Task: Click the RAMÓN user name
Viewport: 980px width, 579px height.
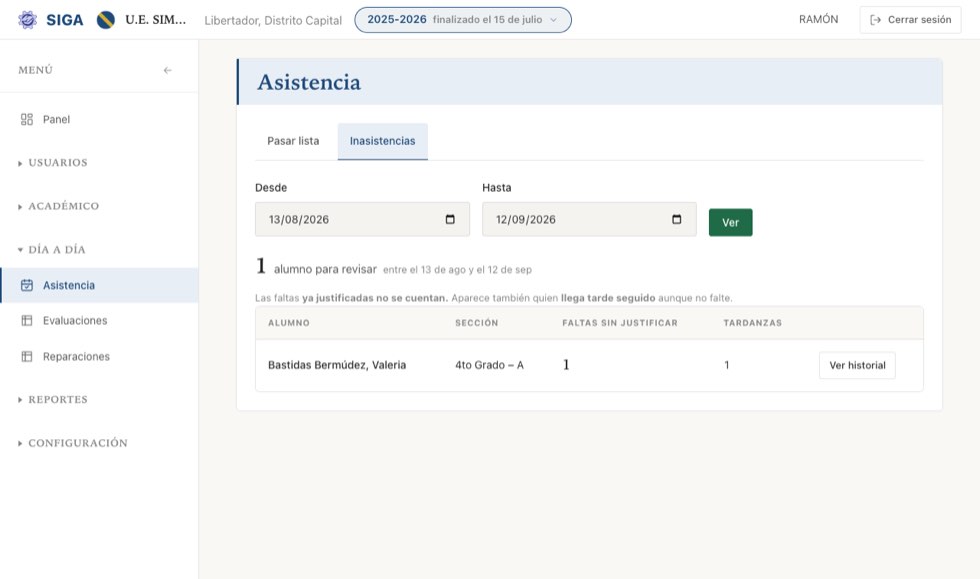Action: (818, 19)
